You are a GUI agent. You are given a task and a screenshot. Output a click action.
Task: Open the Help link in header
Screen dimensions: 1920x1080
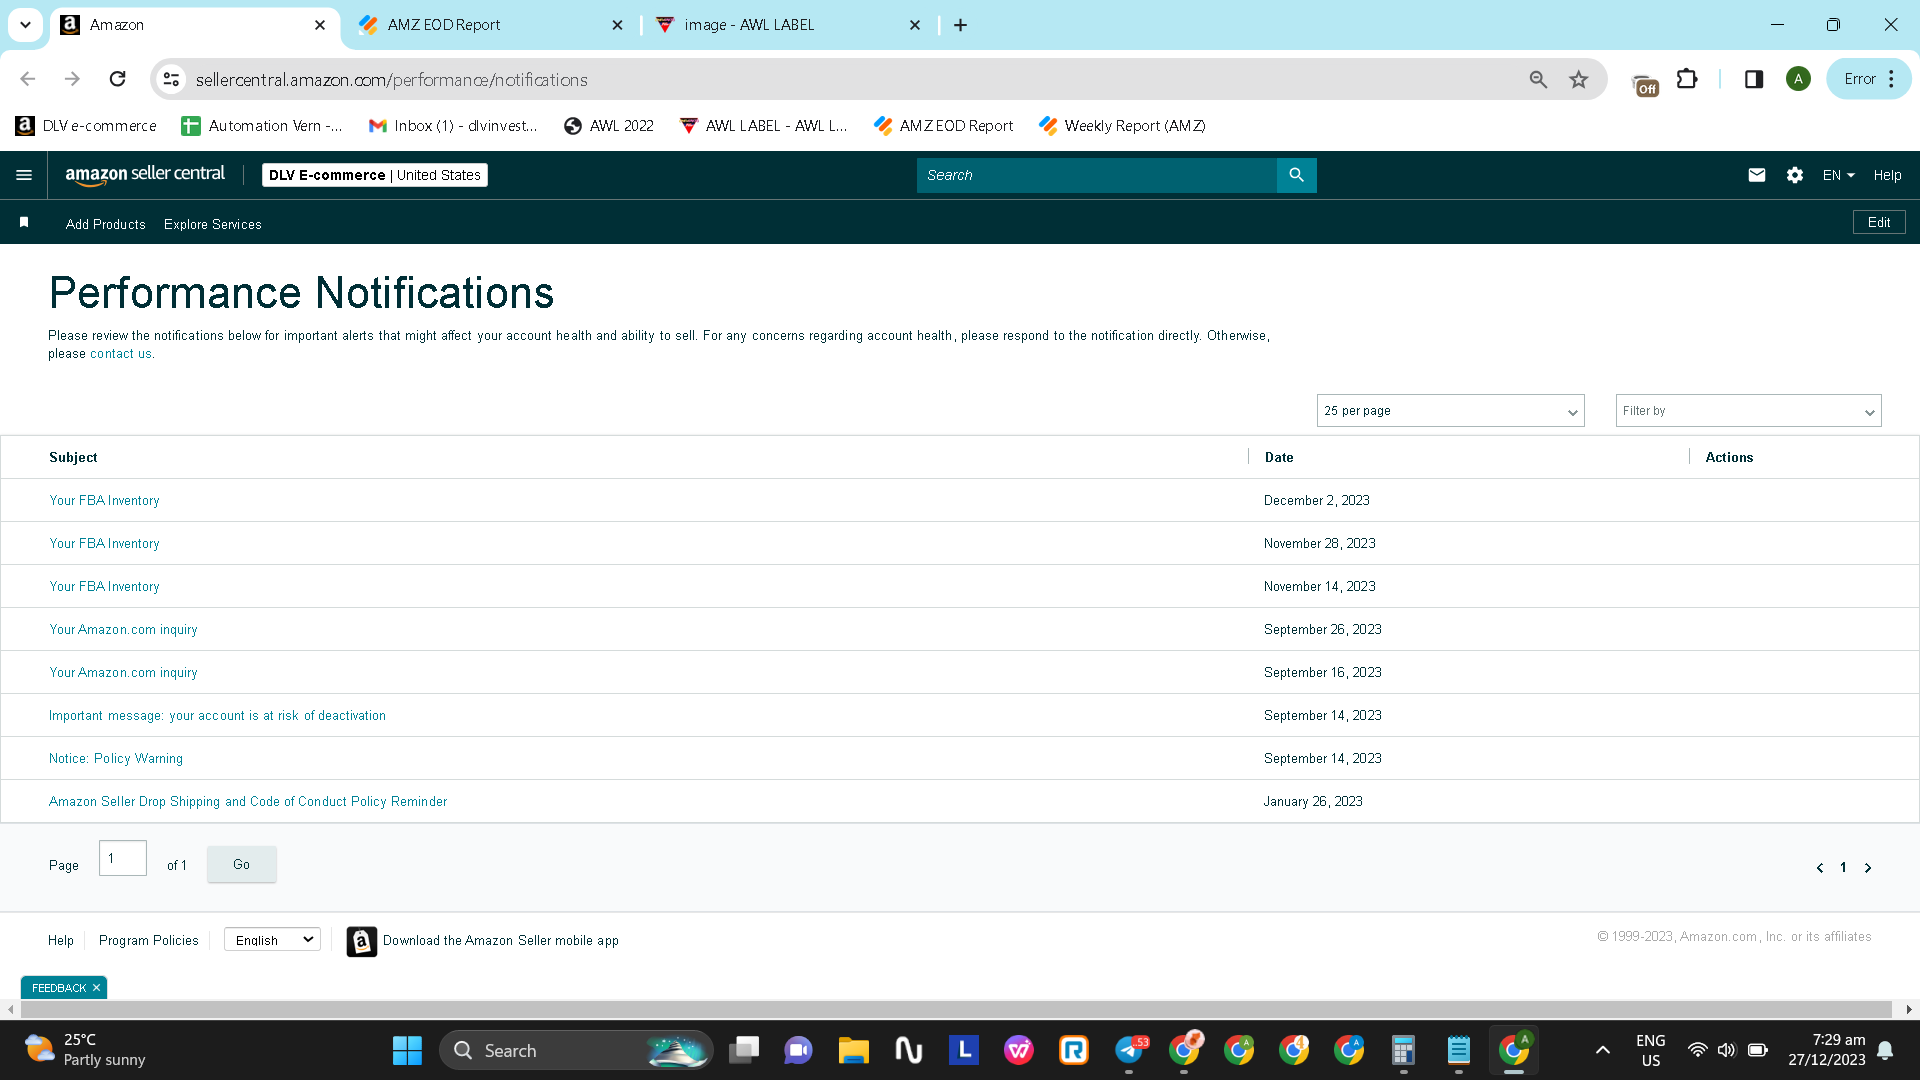click(1888, 175)
